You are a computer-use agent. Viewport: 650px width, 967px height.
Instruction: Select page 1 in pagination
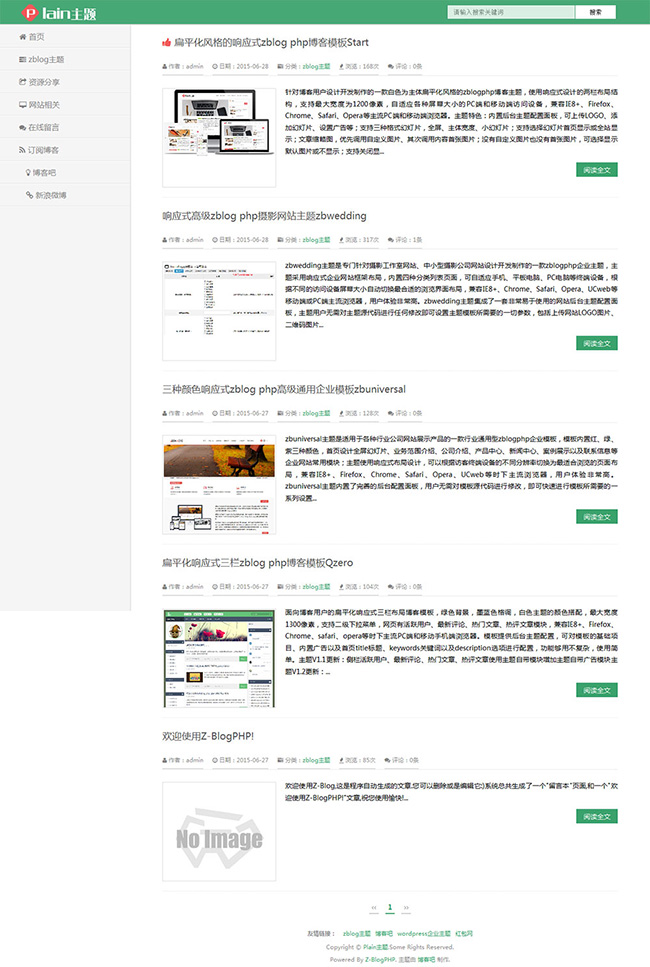tap(390, 907)
